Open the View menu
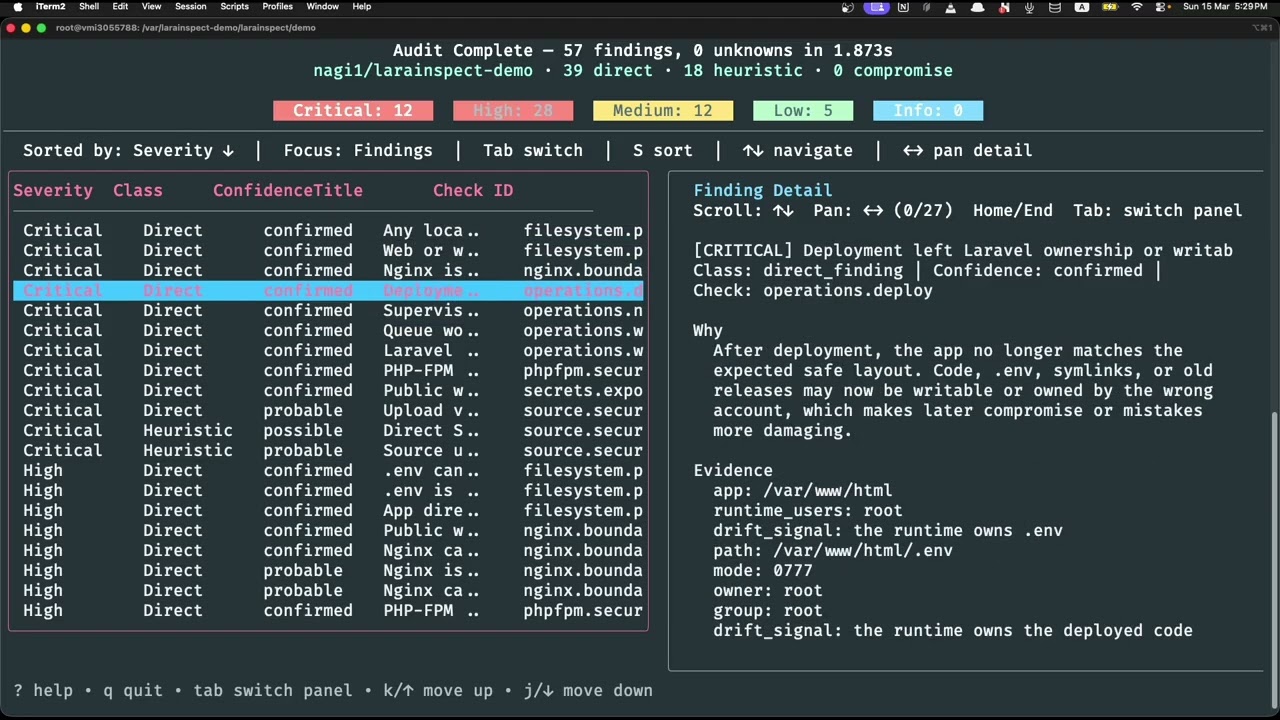 [x=151, y=6]
